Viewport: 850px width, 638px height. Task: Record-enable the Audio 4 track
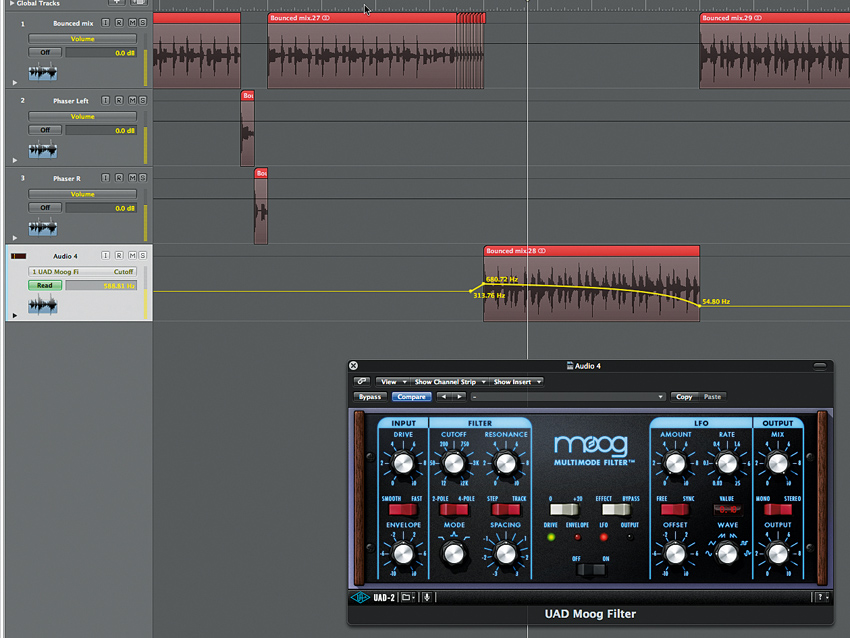coord(119,255)
